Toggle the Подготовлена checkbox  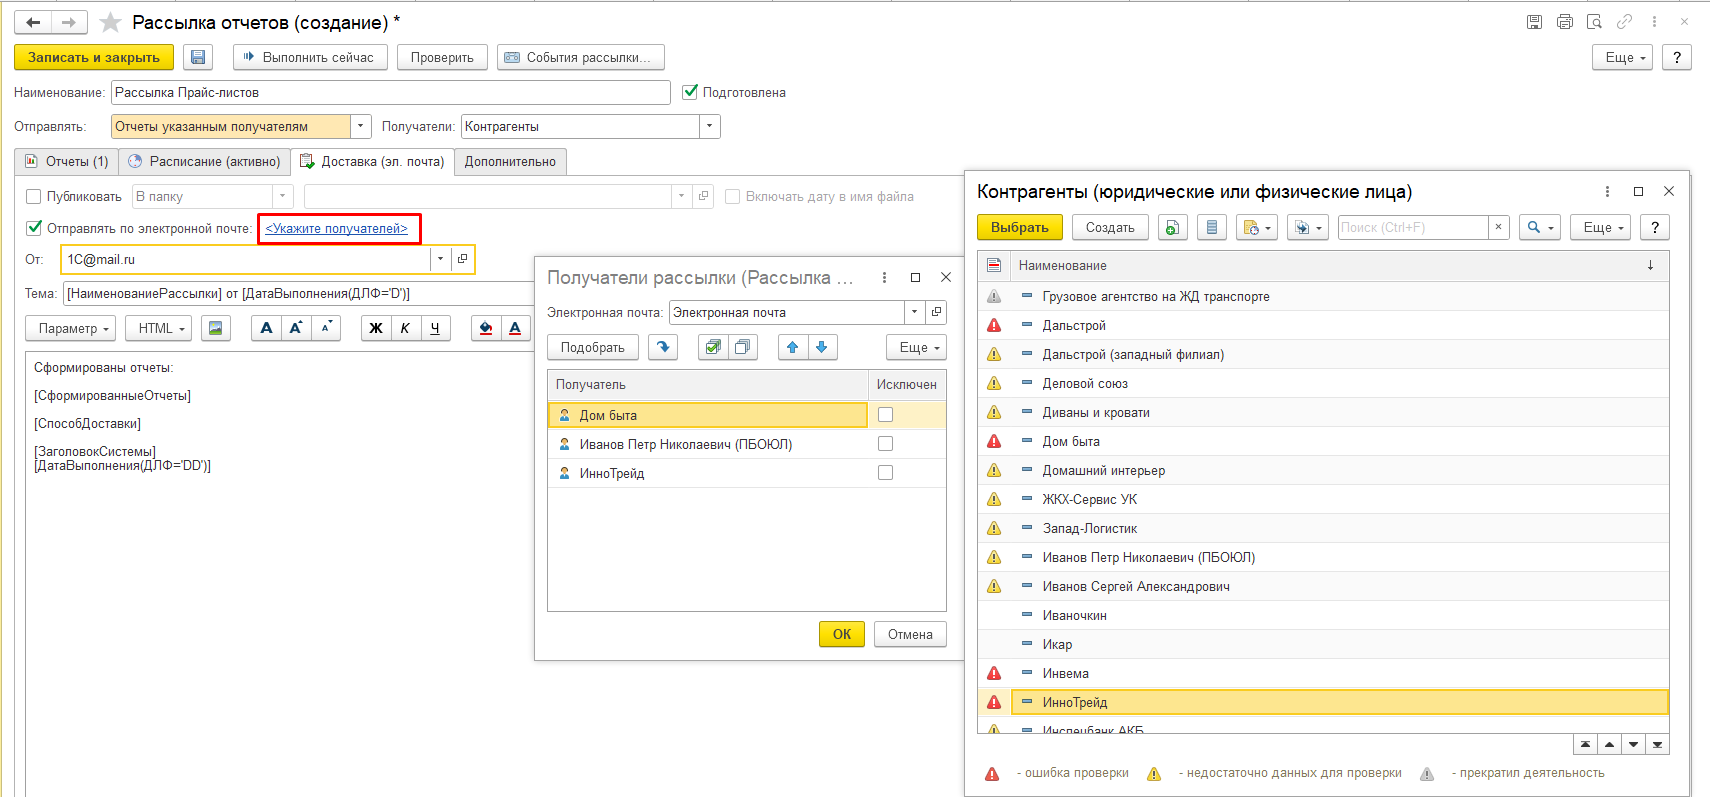tap(690, 92)
